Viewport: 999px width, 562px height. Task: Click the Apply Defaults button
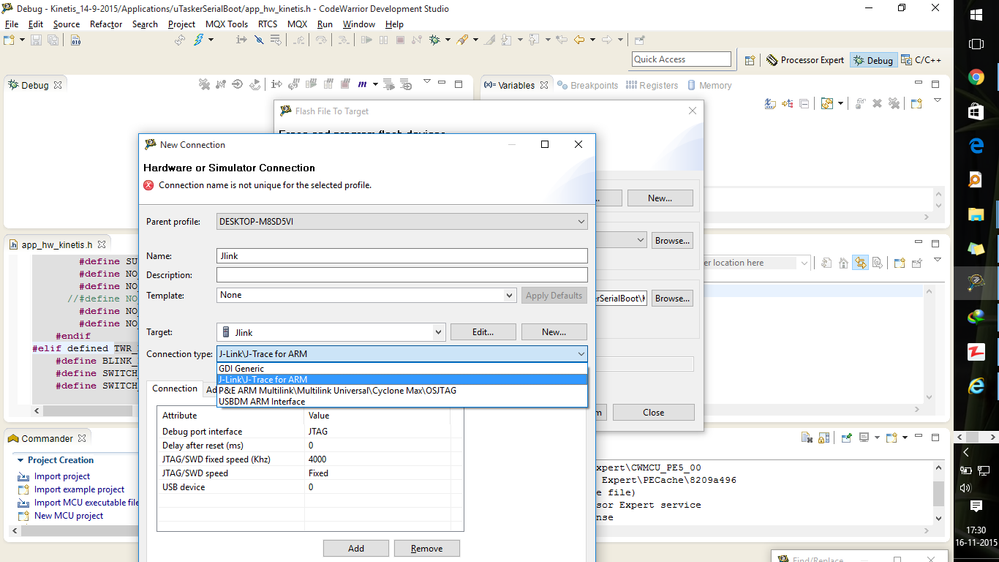554,296
